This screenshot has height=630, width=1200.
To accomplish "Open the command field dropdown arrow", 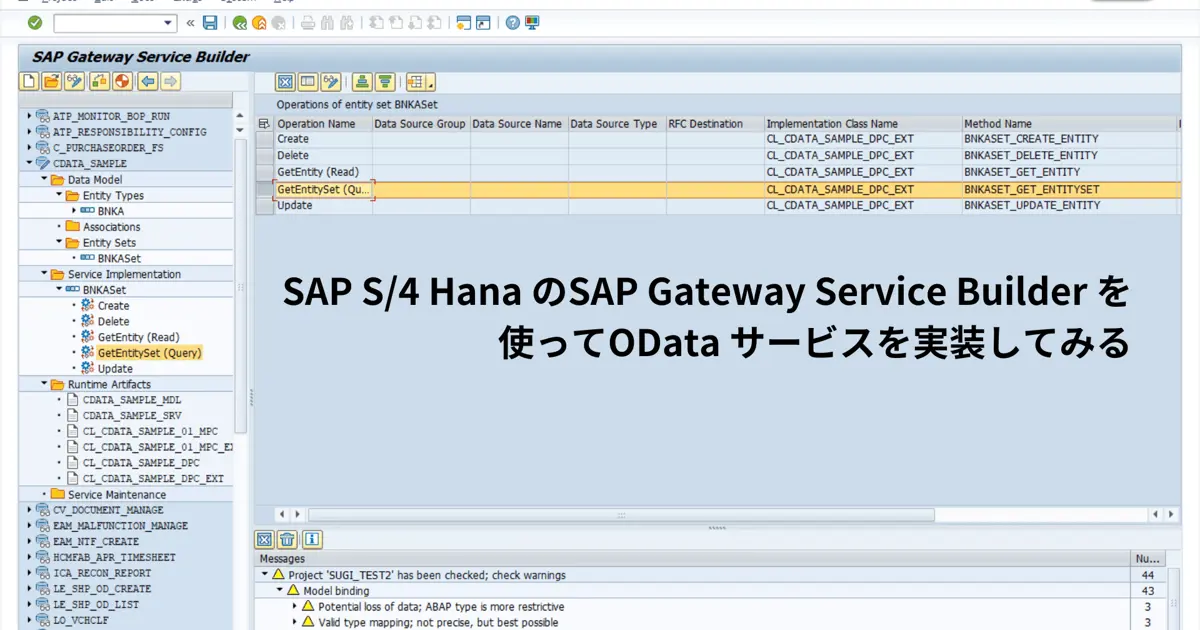I will point(168,22).
